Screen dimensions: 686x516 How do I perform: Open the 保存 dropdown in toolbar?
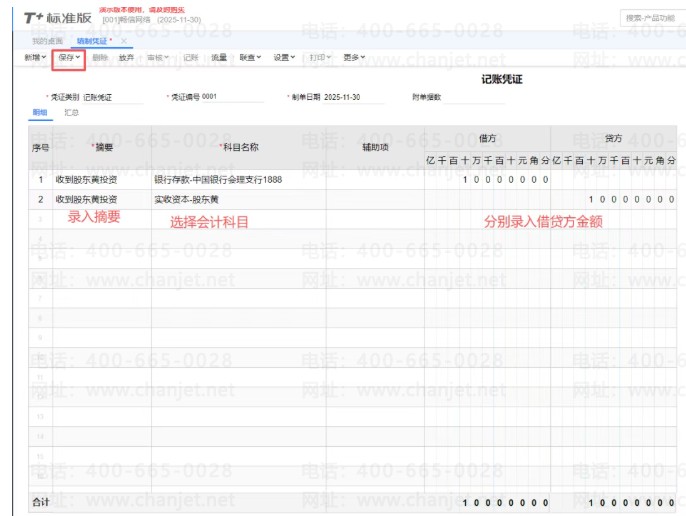coord(69,57)
